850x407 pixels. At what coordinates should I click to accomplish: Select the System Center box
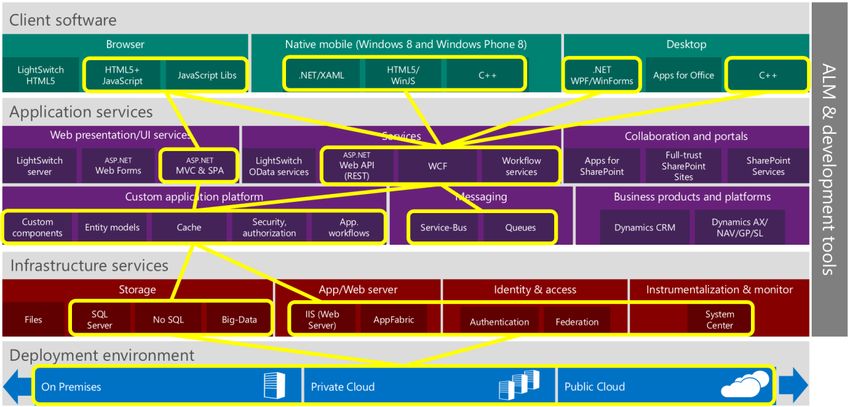tap(719, 320)
